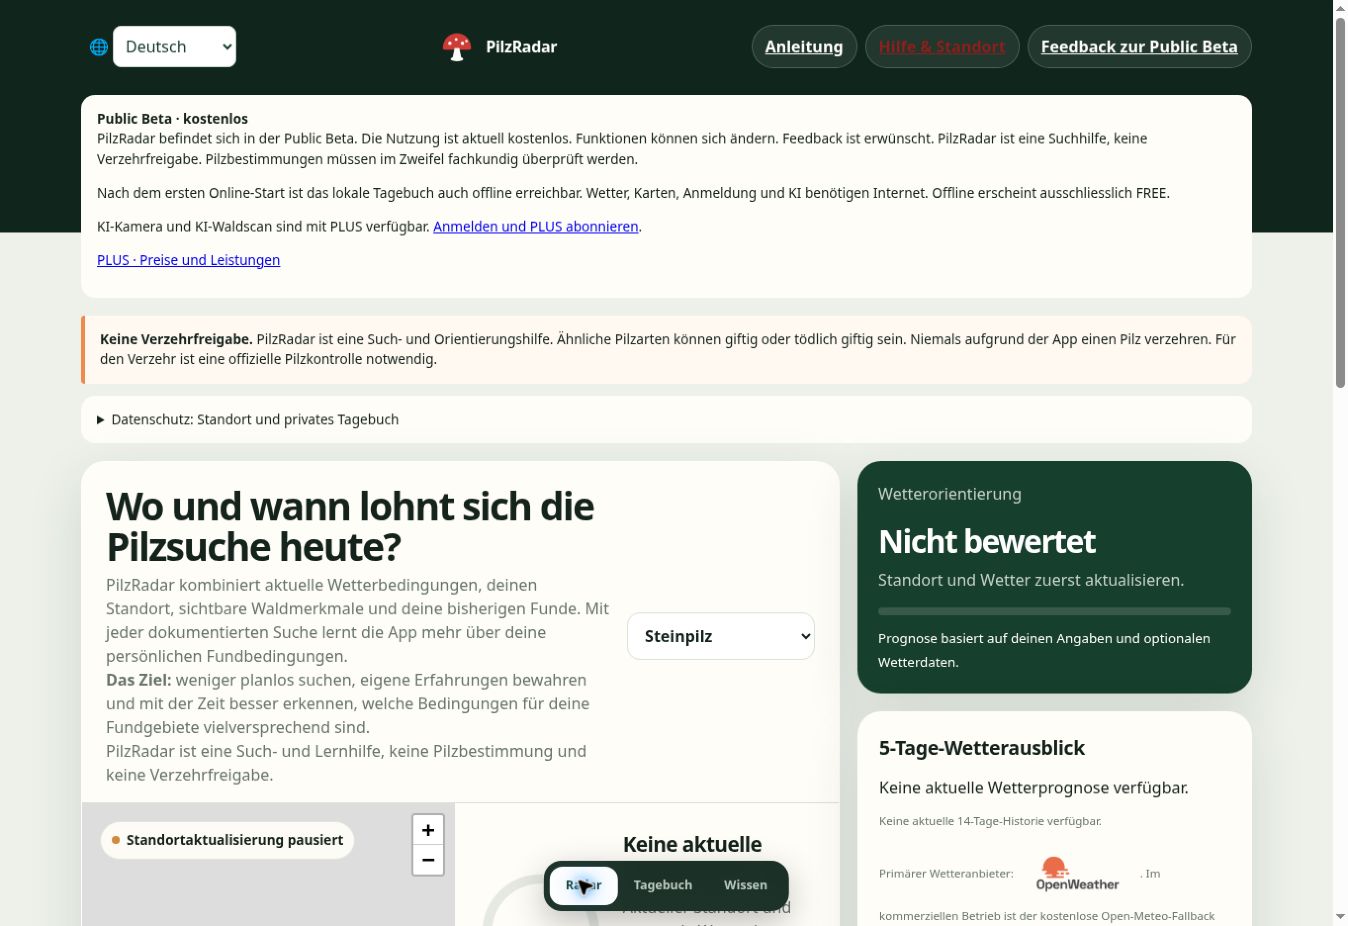1348x926 pixels.
Task: Click the PilzRadar title text
Action: point(521,47)
